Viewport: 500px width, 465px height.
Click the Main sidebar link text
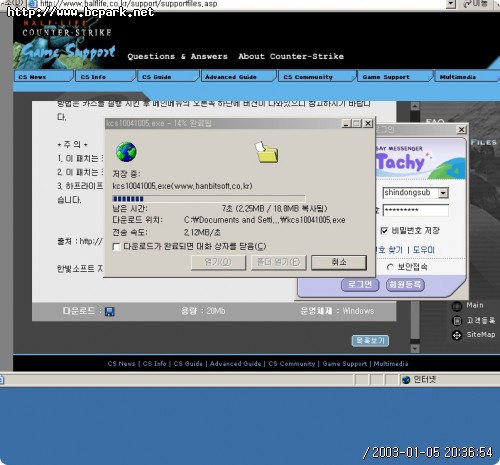475,305
